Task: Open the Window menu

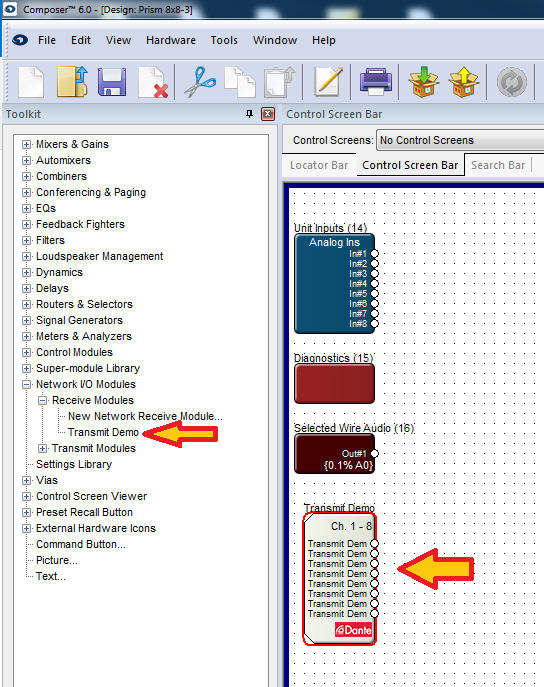Action: coord(275,40)
